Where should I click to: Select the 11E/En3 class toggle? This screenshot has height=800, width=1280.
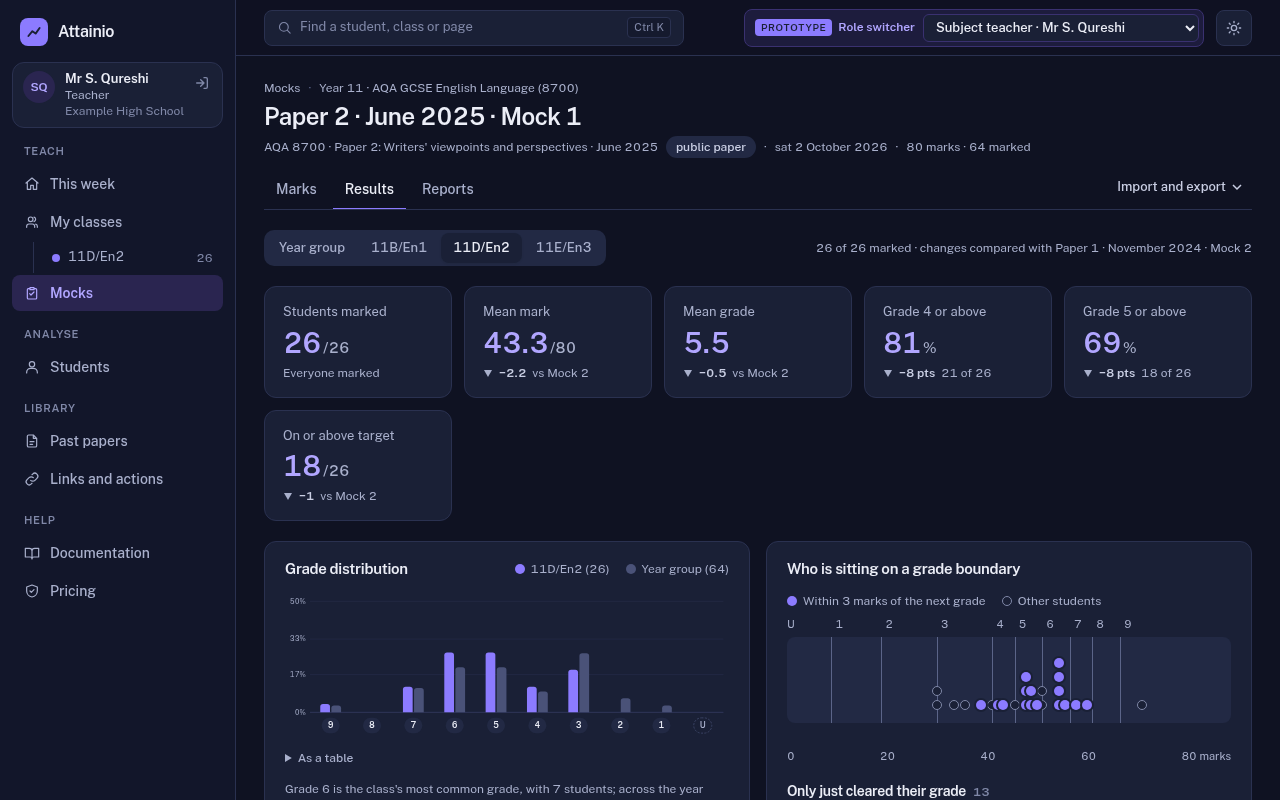[563, 248]
